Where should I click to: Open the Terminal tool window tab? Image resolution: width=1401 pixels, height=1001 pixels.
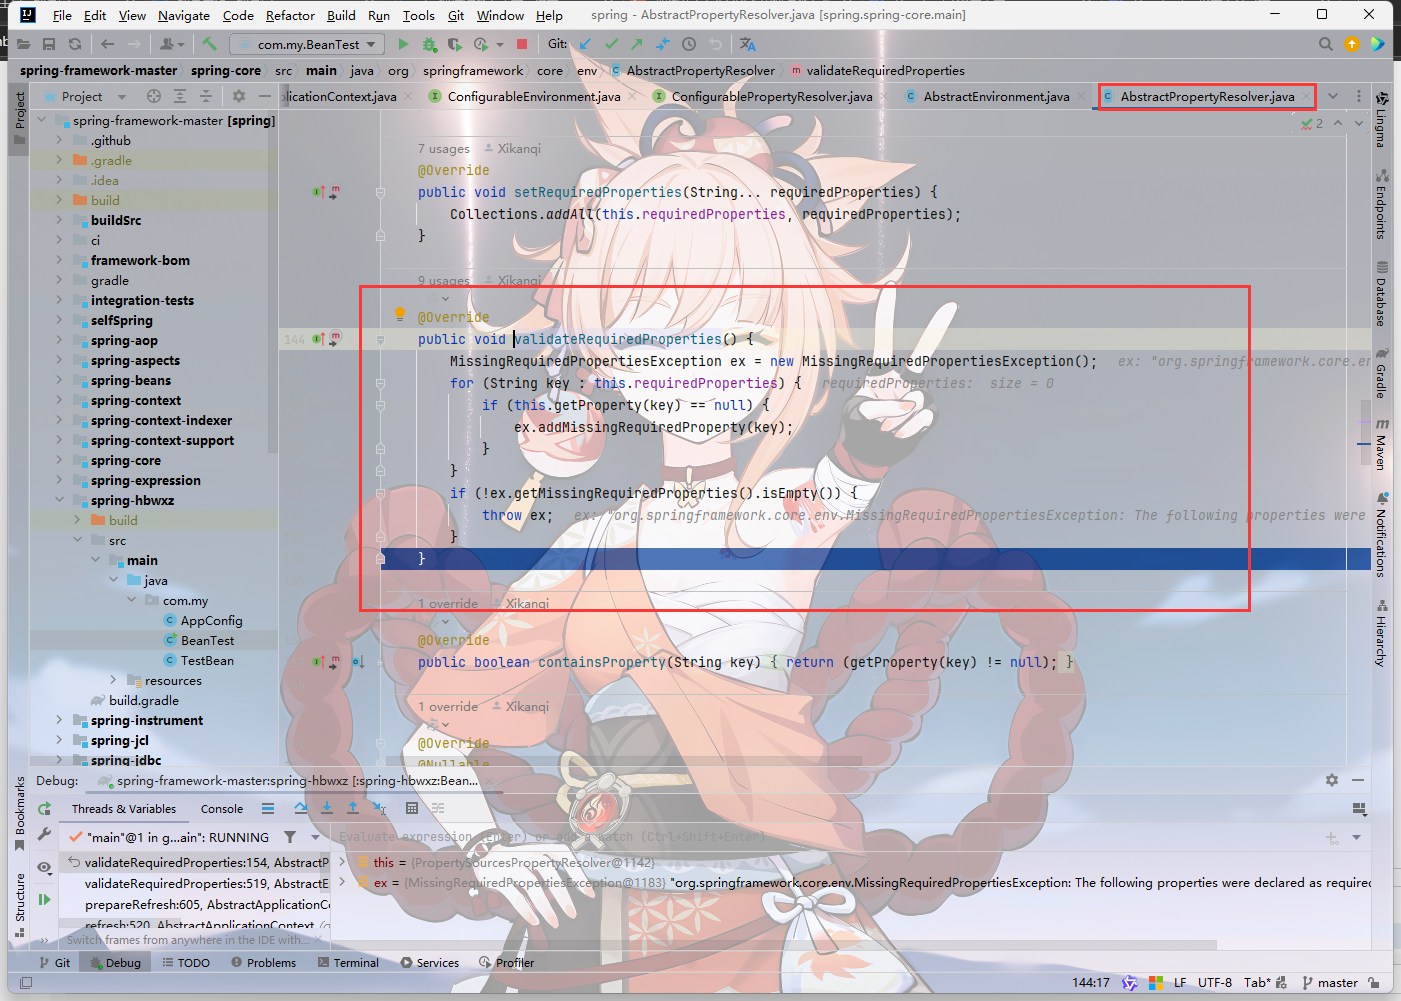pos(348,962)
